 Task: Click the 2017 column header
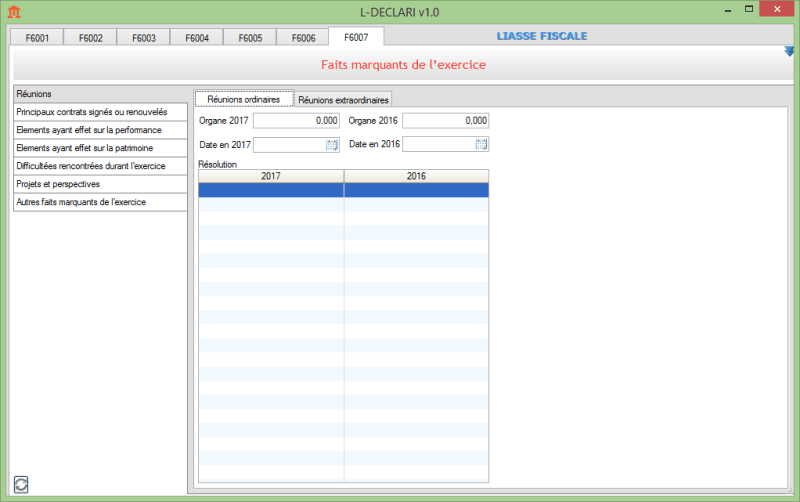pos(271,176)
